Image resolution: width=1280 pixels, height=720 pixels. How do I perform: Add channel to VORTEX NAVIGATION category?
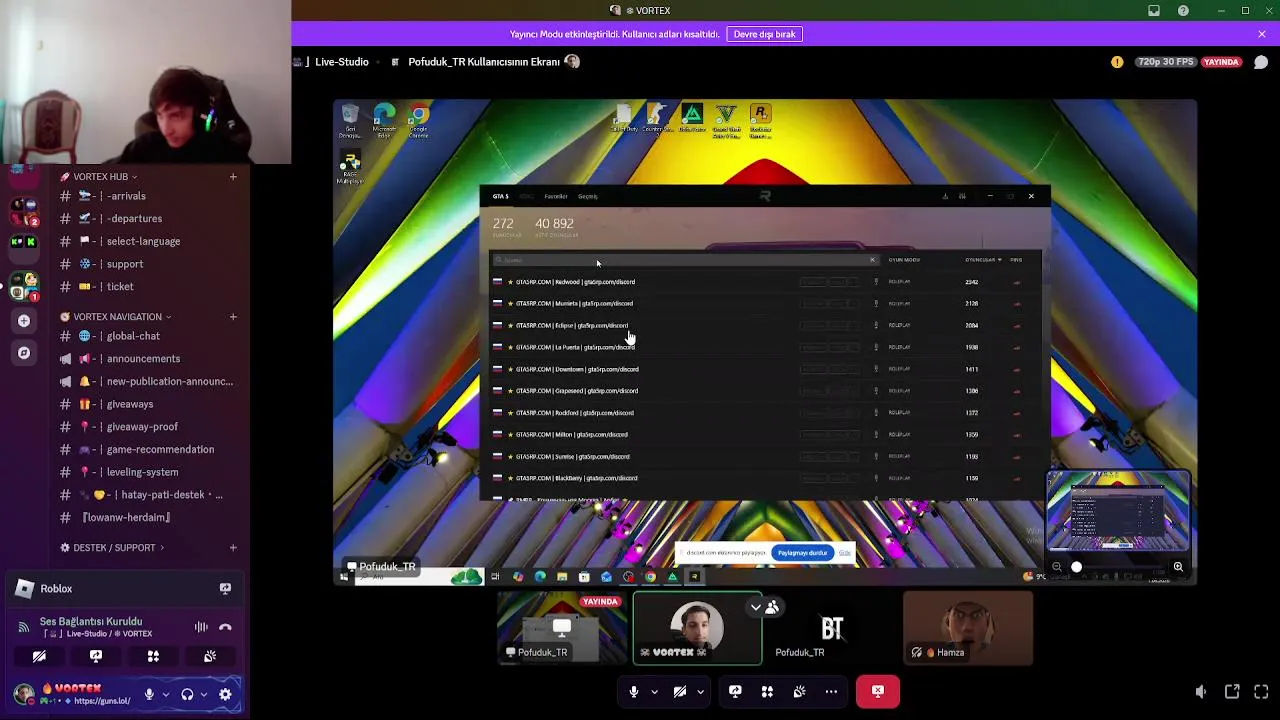point(233,317)
